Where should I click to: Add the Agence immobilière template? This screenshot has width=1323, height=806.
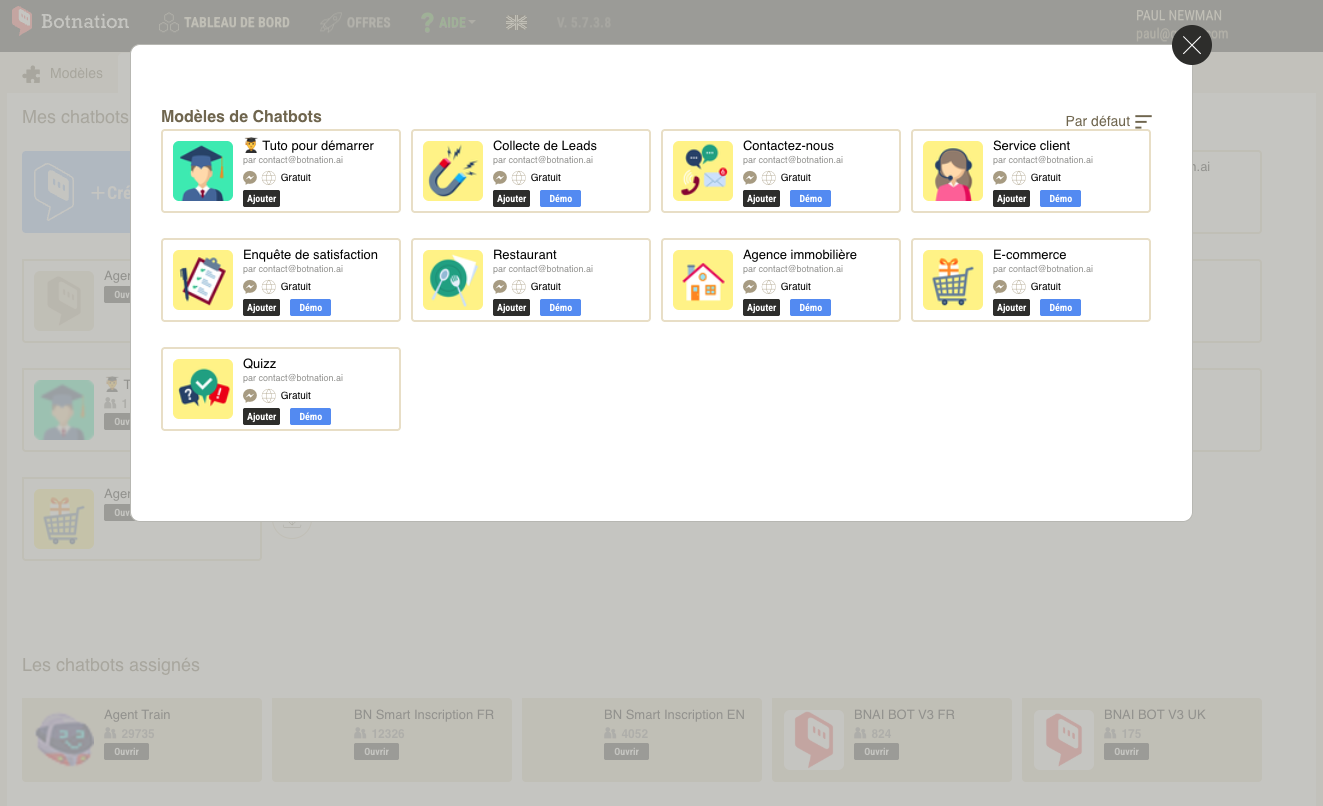coord(761,308)
